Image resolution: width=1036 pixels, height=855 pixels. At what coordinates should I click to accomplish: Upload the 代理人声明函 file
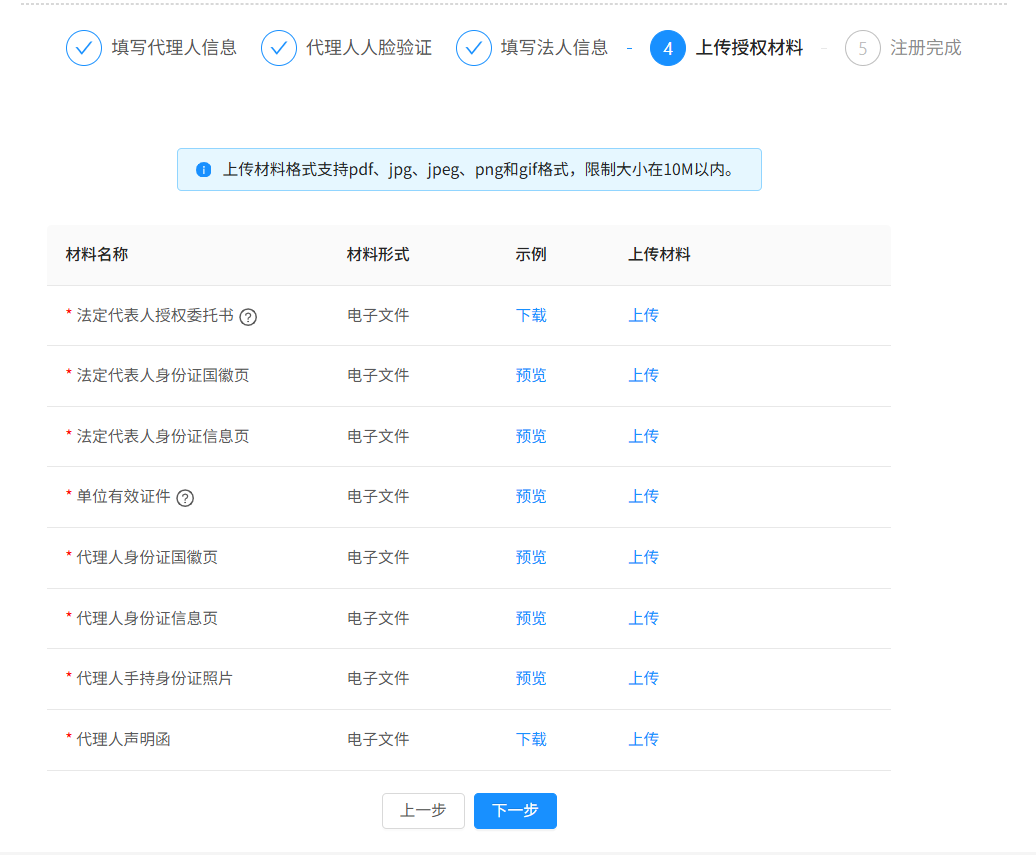pos(643,740)
